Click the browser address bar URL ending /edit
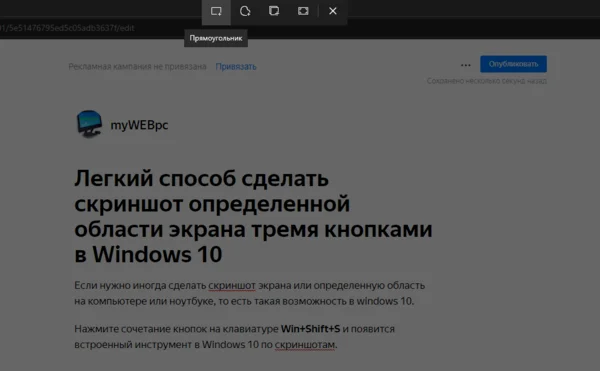Viewport: 600px width, 371px height. [x=67, y=28]
